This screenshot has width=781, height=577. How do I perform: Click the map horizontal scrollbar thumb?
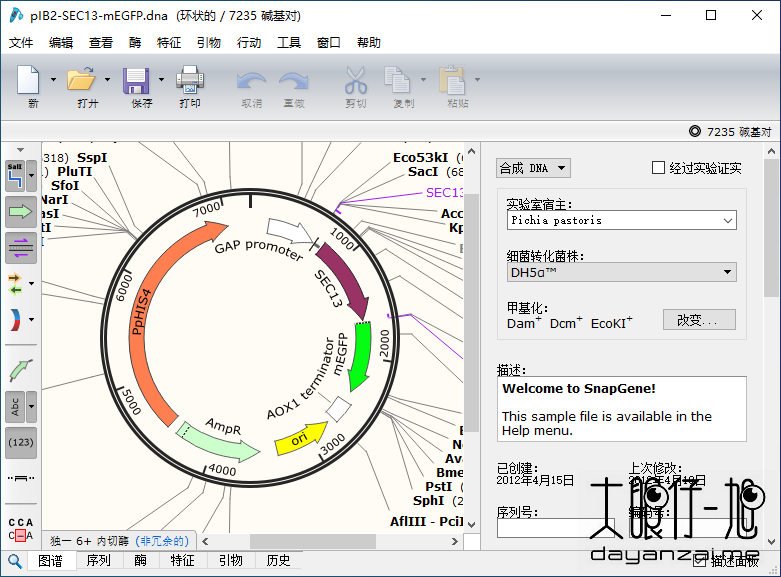313,541
